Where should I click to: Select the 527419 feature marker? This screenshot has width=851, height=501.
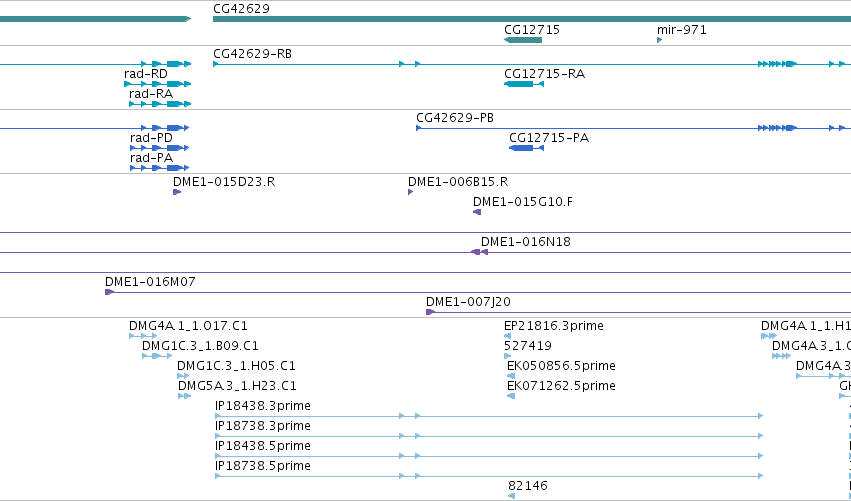507,356
